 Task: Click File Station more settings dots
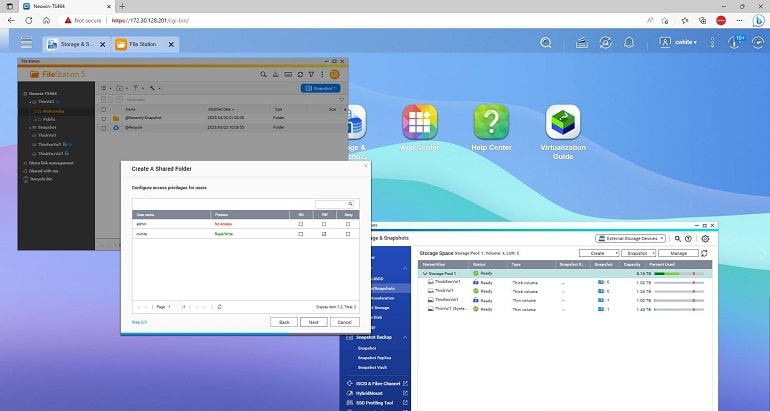[x=322, y=74]
